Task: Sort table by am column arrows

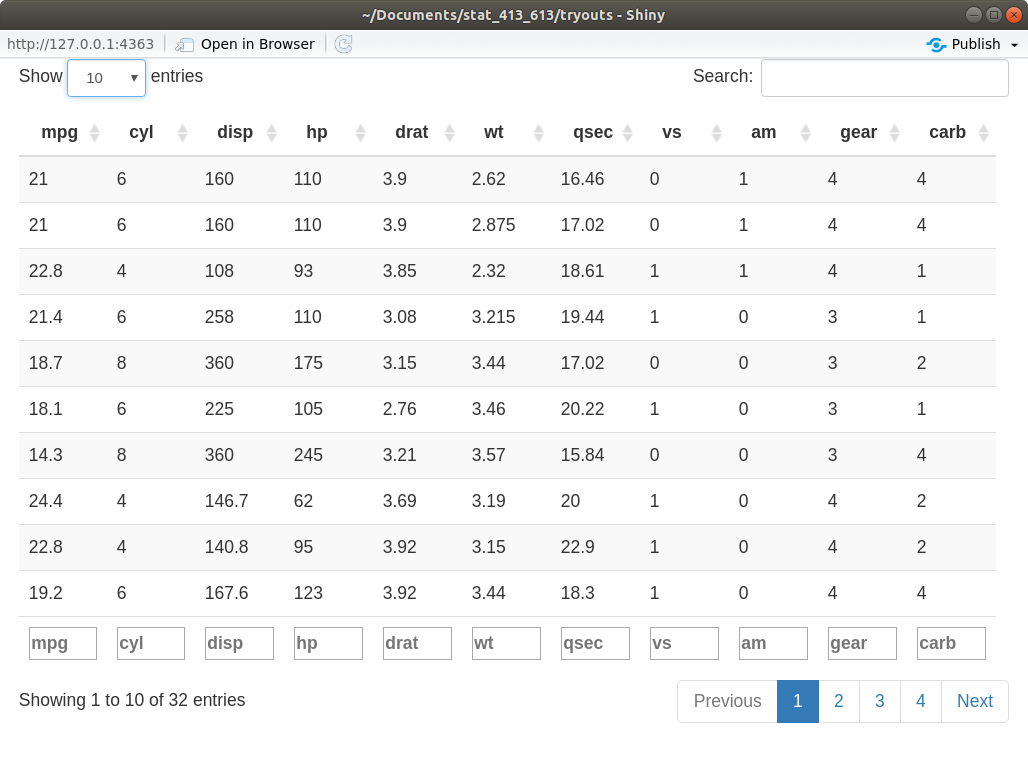Action: coord(806,133)
